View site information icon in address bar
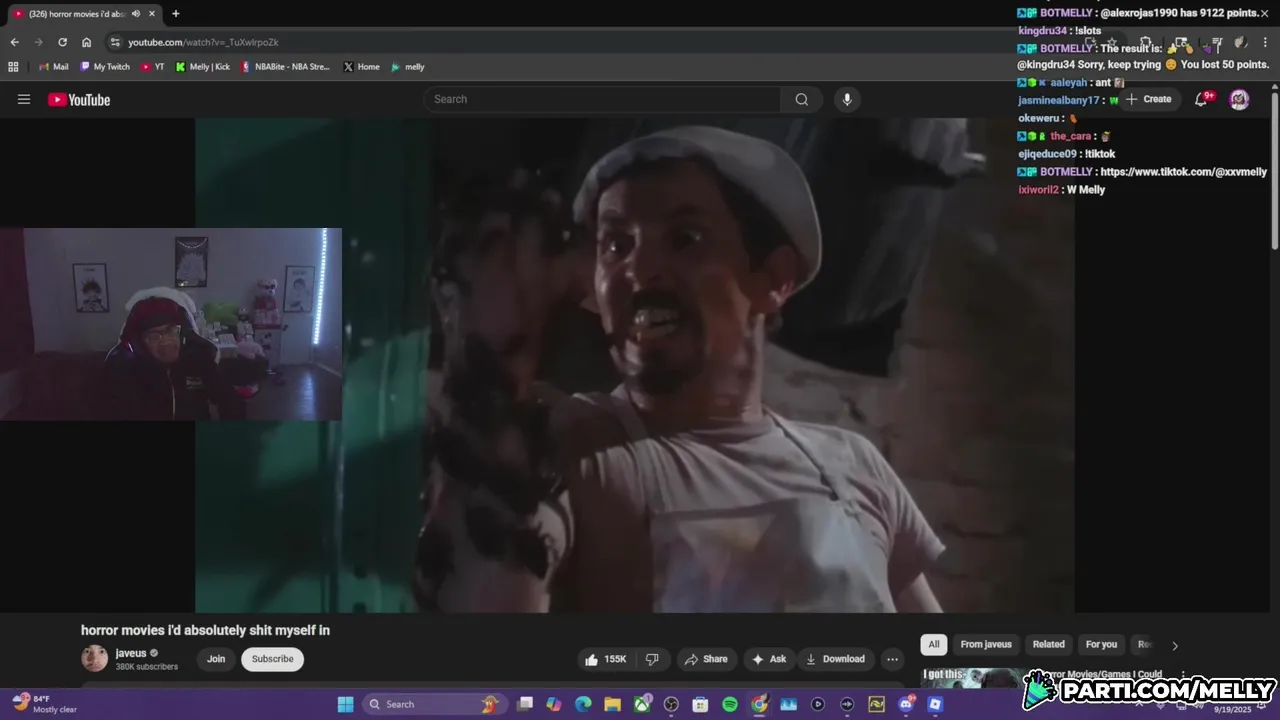Image resolution: width=1280 pixels, height=720 pixels. point(115,42)
